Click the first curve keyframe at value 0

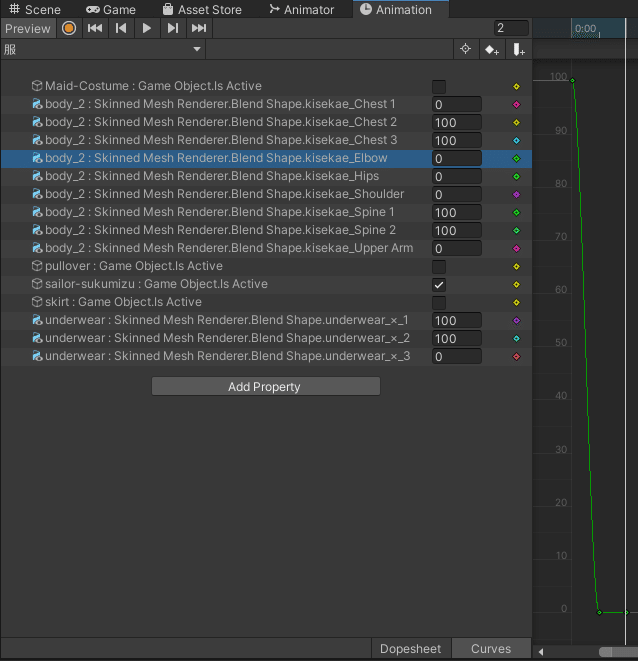(599, 613)
